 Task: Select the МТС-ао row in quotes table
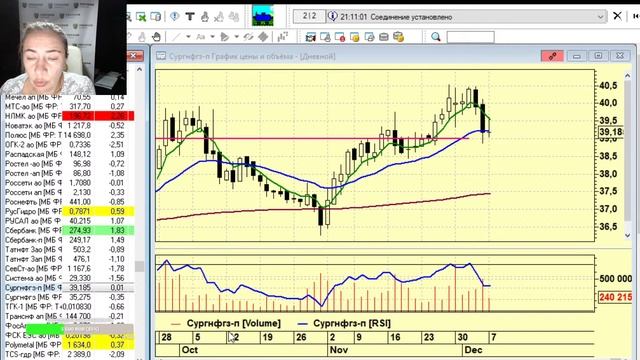point(68,107)
